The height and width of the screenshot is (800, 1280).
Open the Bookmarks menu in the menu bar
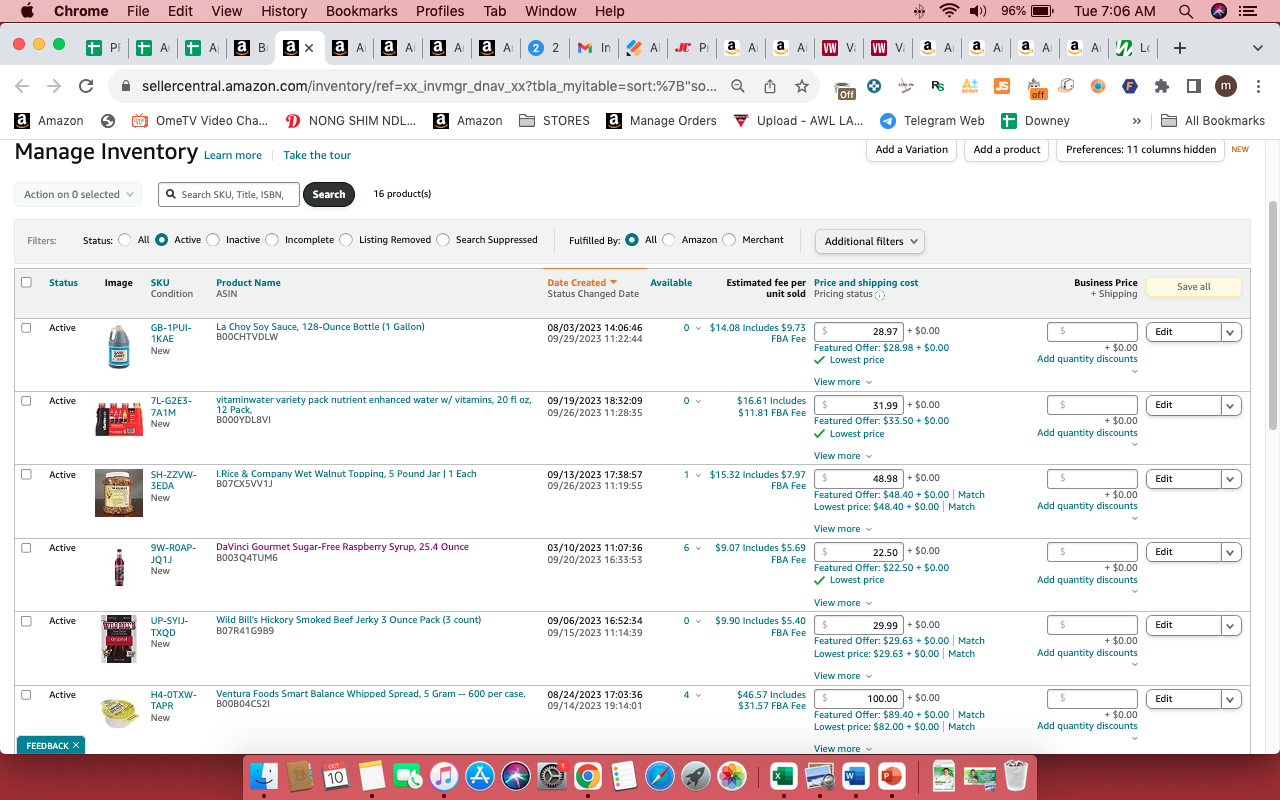point(361,11)
